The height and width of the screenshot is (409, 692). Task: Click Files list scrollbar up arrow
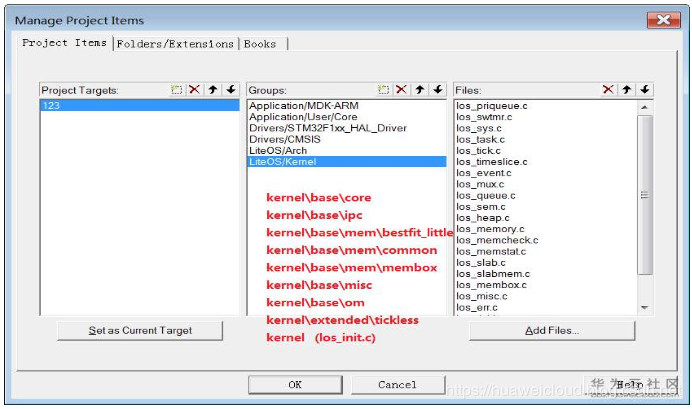click(x=645, y=107)
